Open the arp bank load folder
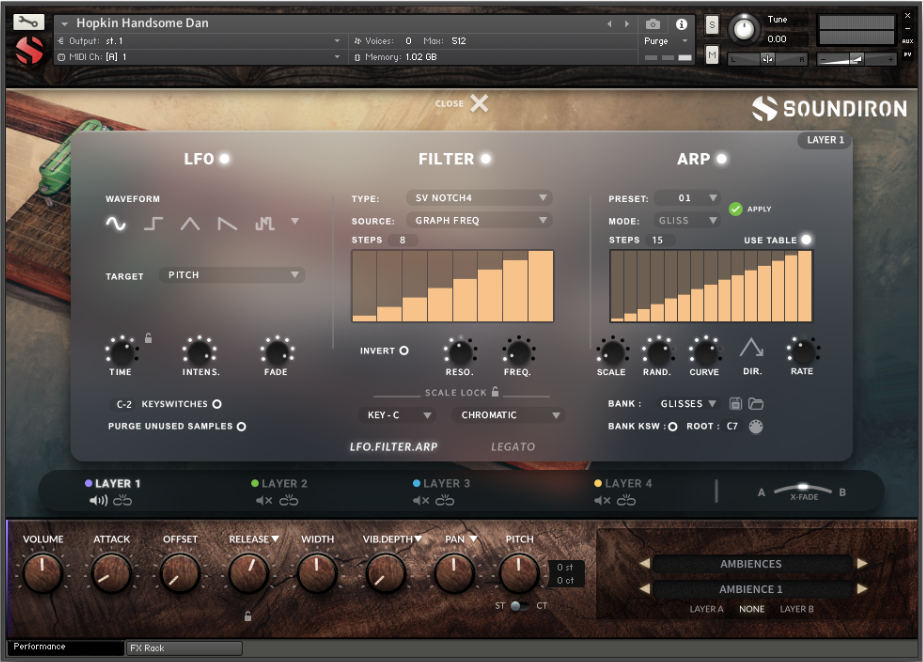The width and height of the screenshot is (923, 662). click(756, 403)
